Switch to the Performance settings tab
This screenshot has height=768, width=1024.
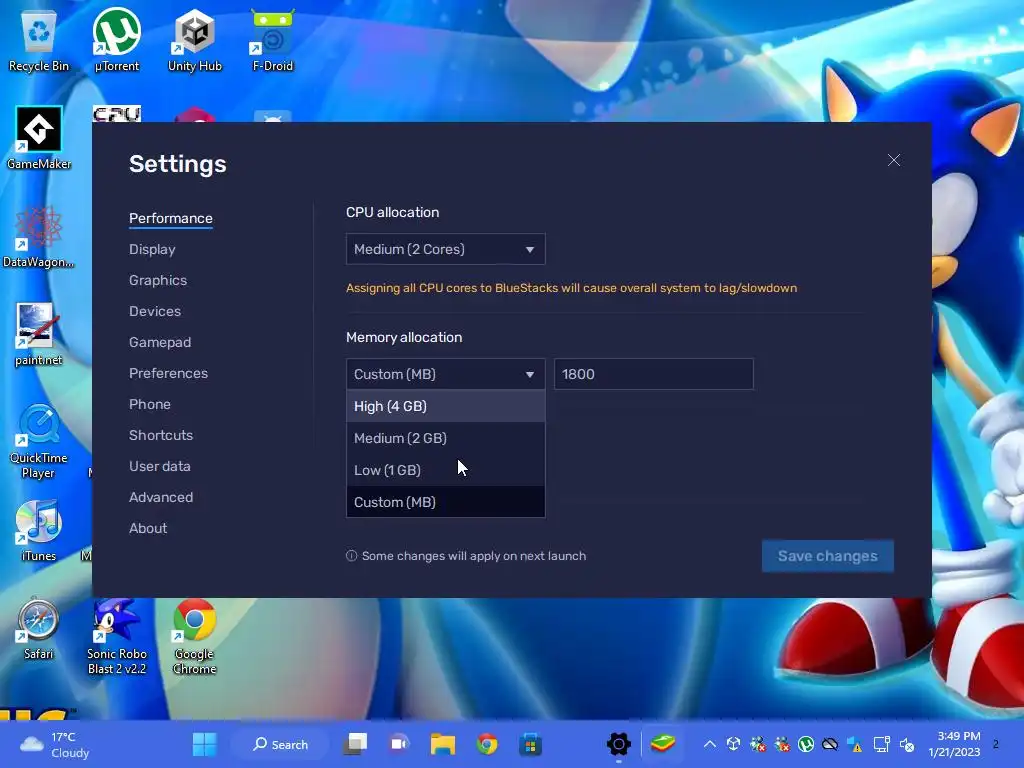pyautogui.click(x=170, y=218)
